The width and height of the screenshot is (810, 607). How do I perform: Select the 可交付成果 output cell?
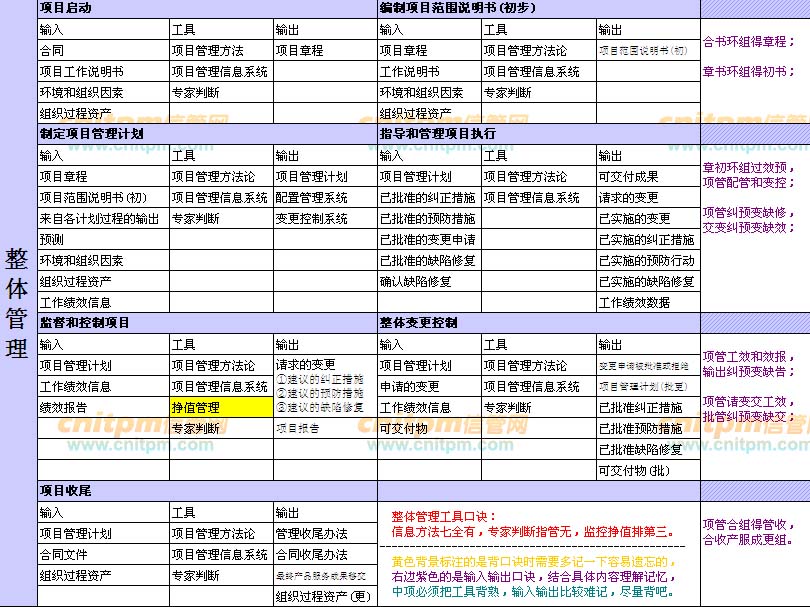(647, 176)
